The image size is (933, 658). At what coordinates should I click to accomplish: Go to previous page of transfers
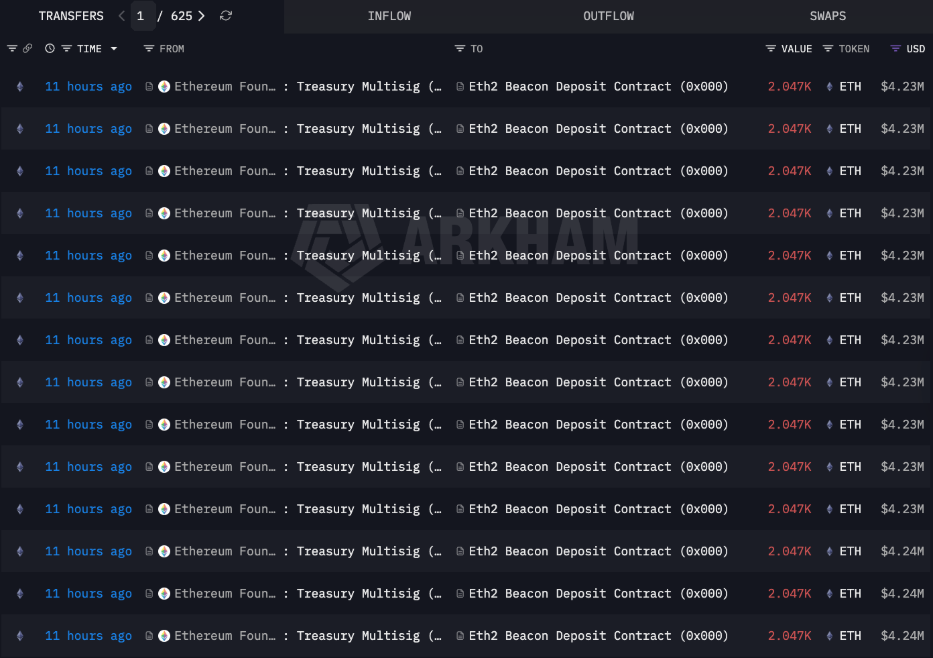point(122,16)
